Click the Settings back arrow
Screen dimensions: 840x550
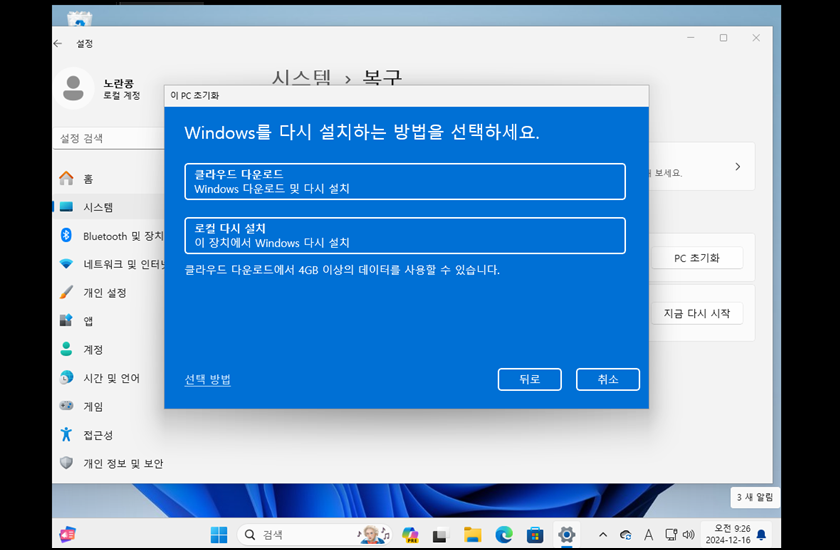tap(58, 43)
